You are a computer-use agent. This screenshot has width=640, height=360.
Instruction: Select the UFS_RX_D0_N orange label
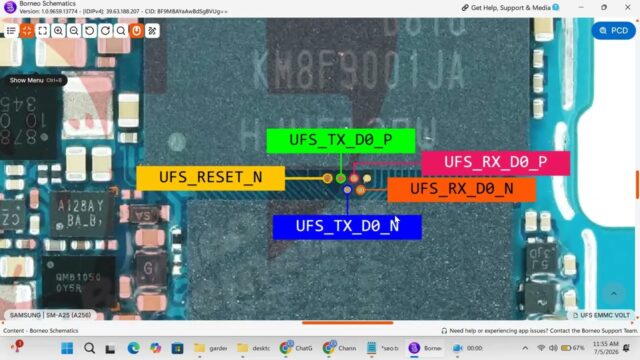click(x=462, y=189)
